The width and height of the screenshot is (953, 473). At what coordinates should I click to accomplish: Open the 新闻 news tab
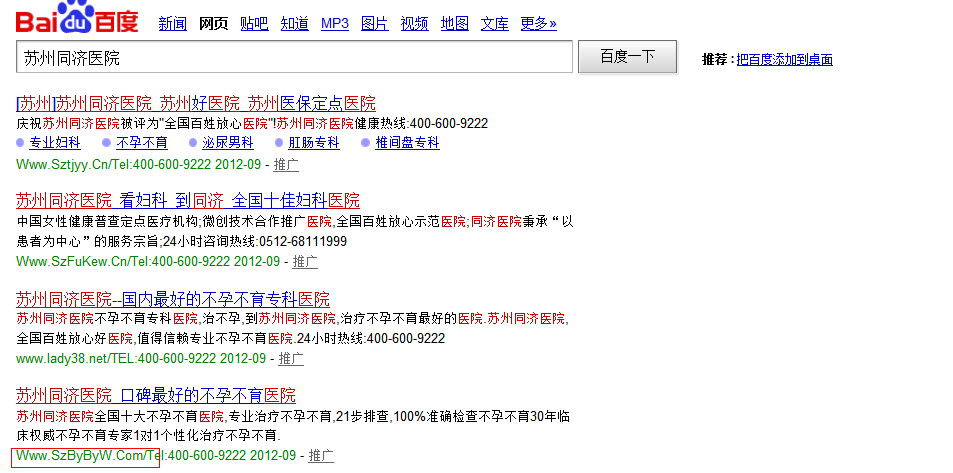172,23
